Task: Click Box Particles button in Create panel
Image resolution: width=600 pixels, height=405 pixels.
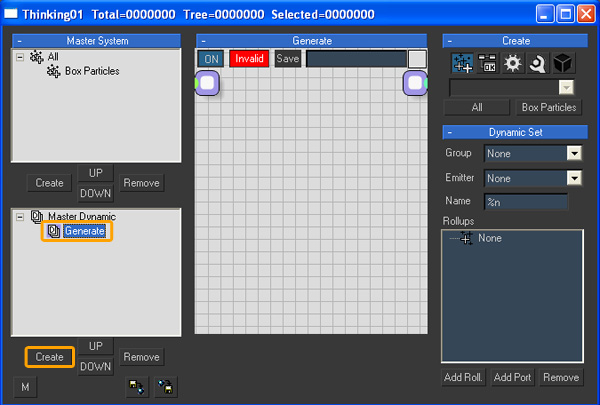Action: 549,108
